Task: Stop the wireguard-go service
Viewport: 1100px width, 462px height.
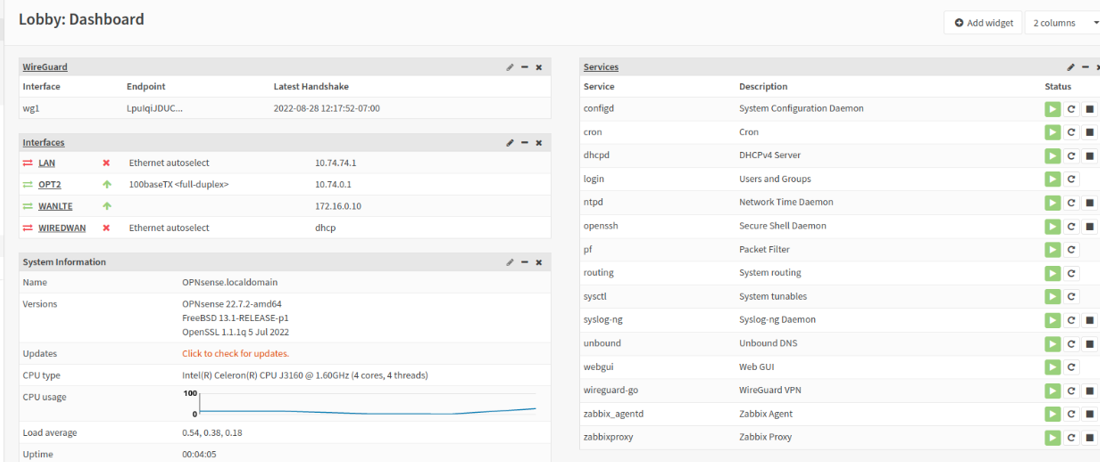Action: click(1089, 390)
